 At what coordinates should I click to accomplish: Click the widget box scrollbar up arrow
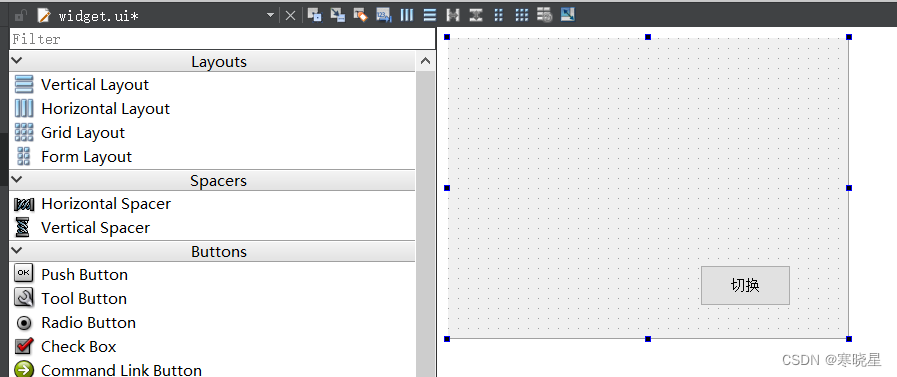click(x=425, y=61)
